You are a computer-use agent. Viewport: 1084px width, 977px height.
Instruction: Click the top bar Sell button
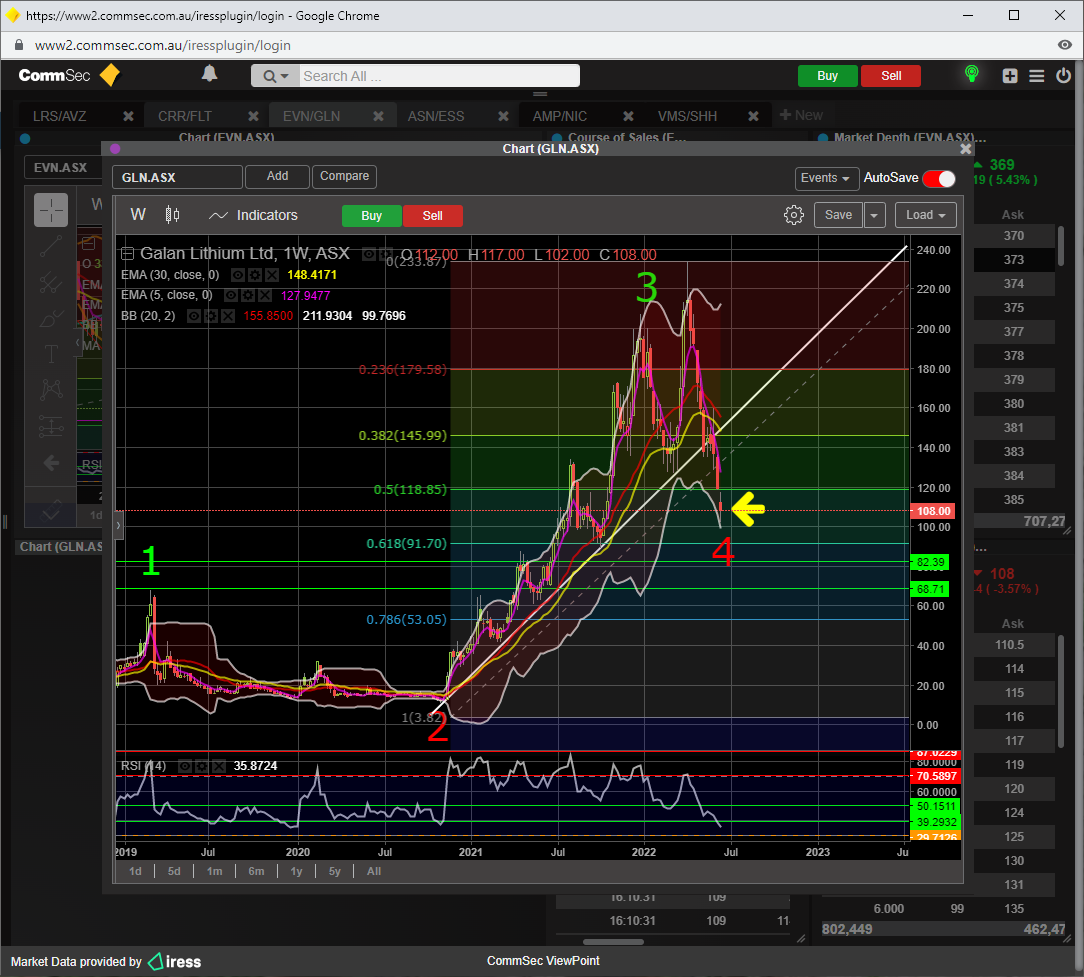tap(891, 76)
